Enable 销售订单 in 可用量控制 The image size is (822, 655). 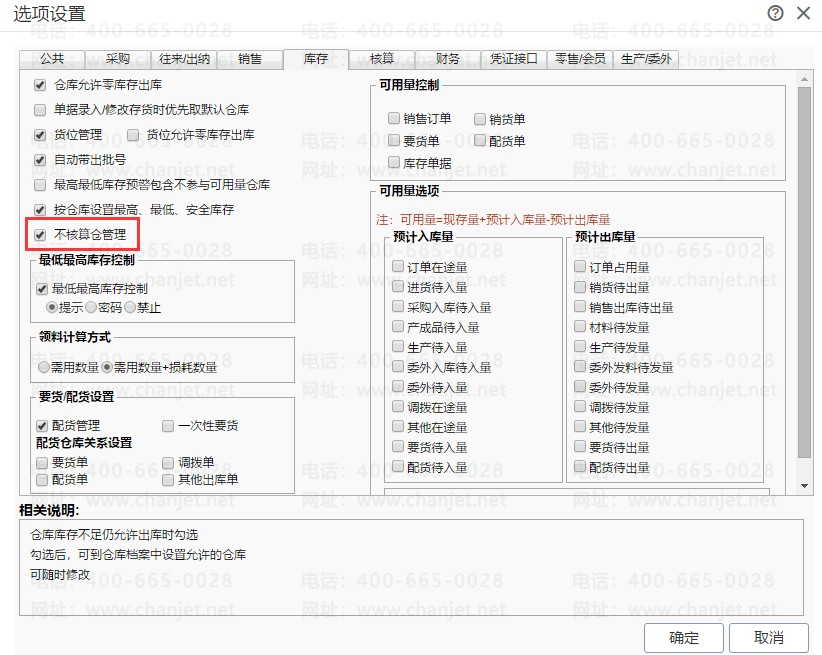(394, 119)
